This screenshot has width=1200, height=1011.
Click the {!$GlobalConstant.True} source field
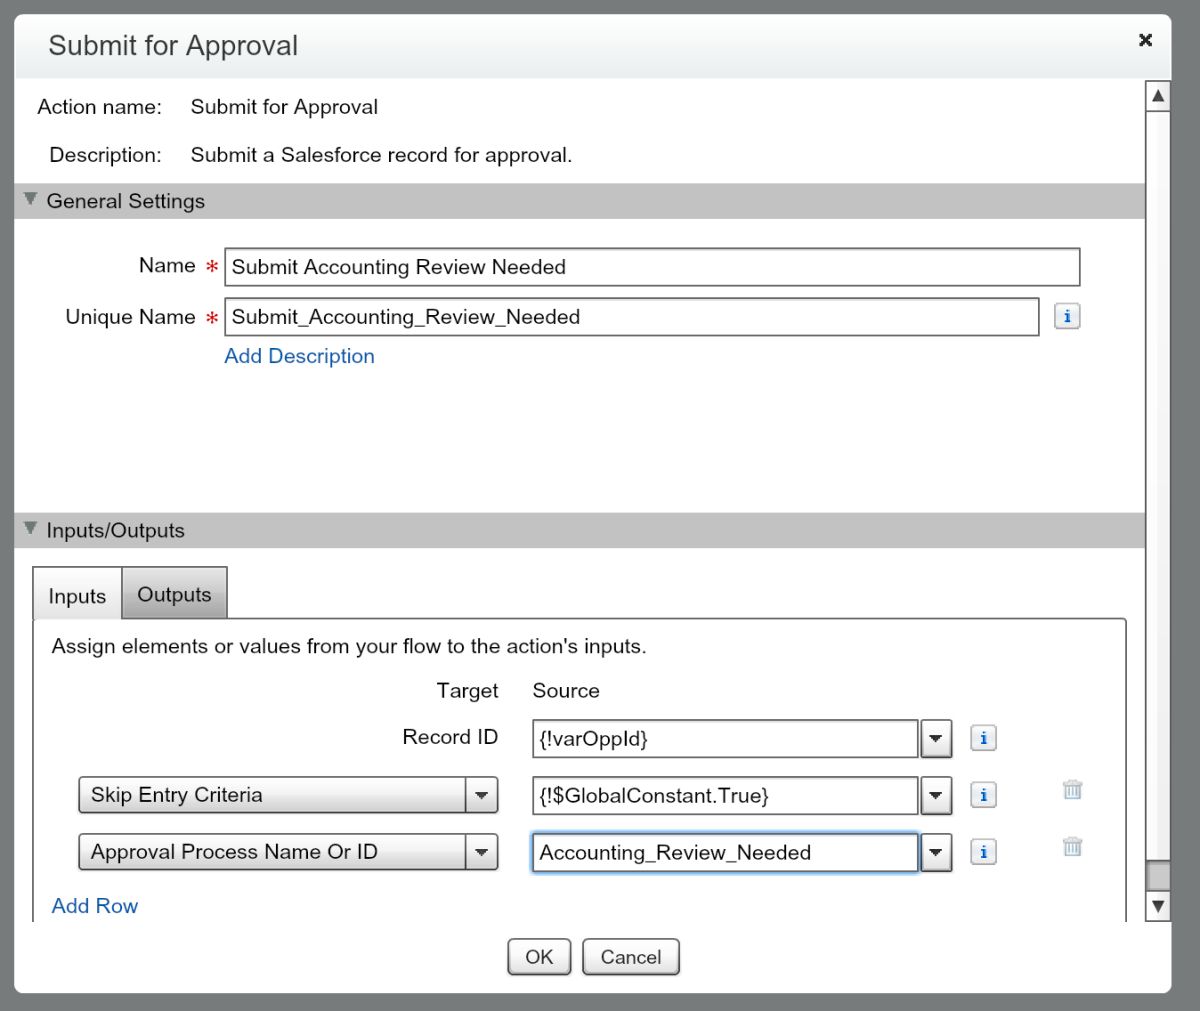click(x=725, y=796)
